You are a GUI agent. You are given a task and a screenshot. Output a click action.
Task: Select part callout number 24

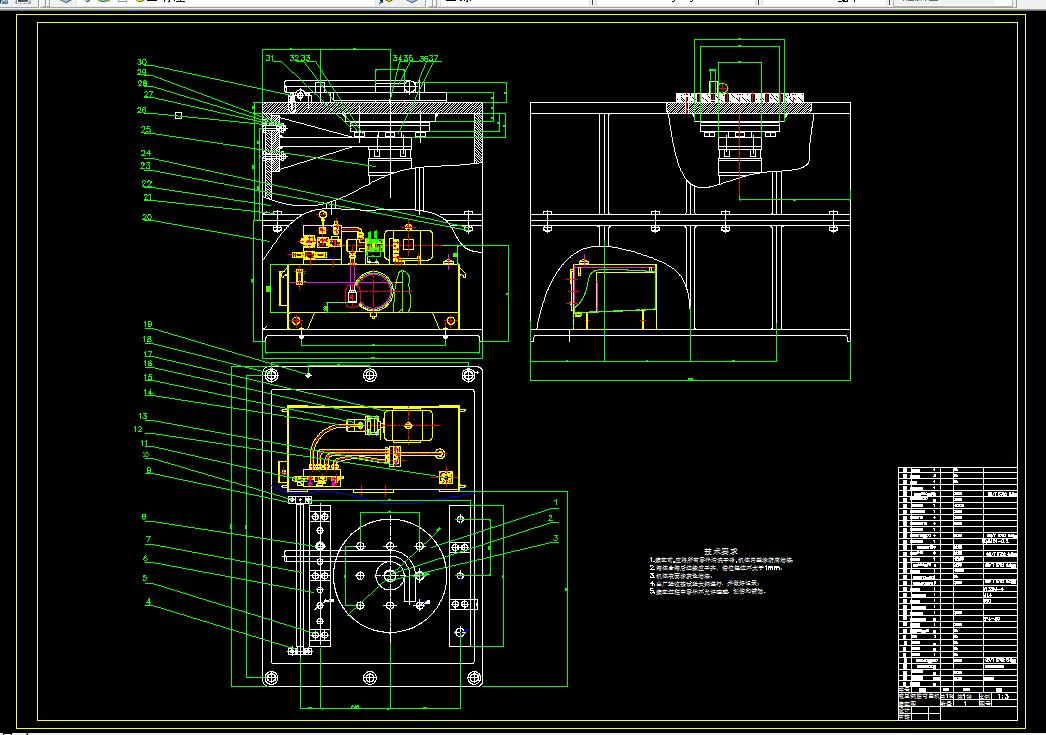click(145, 153)
